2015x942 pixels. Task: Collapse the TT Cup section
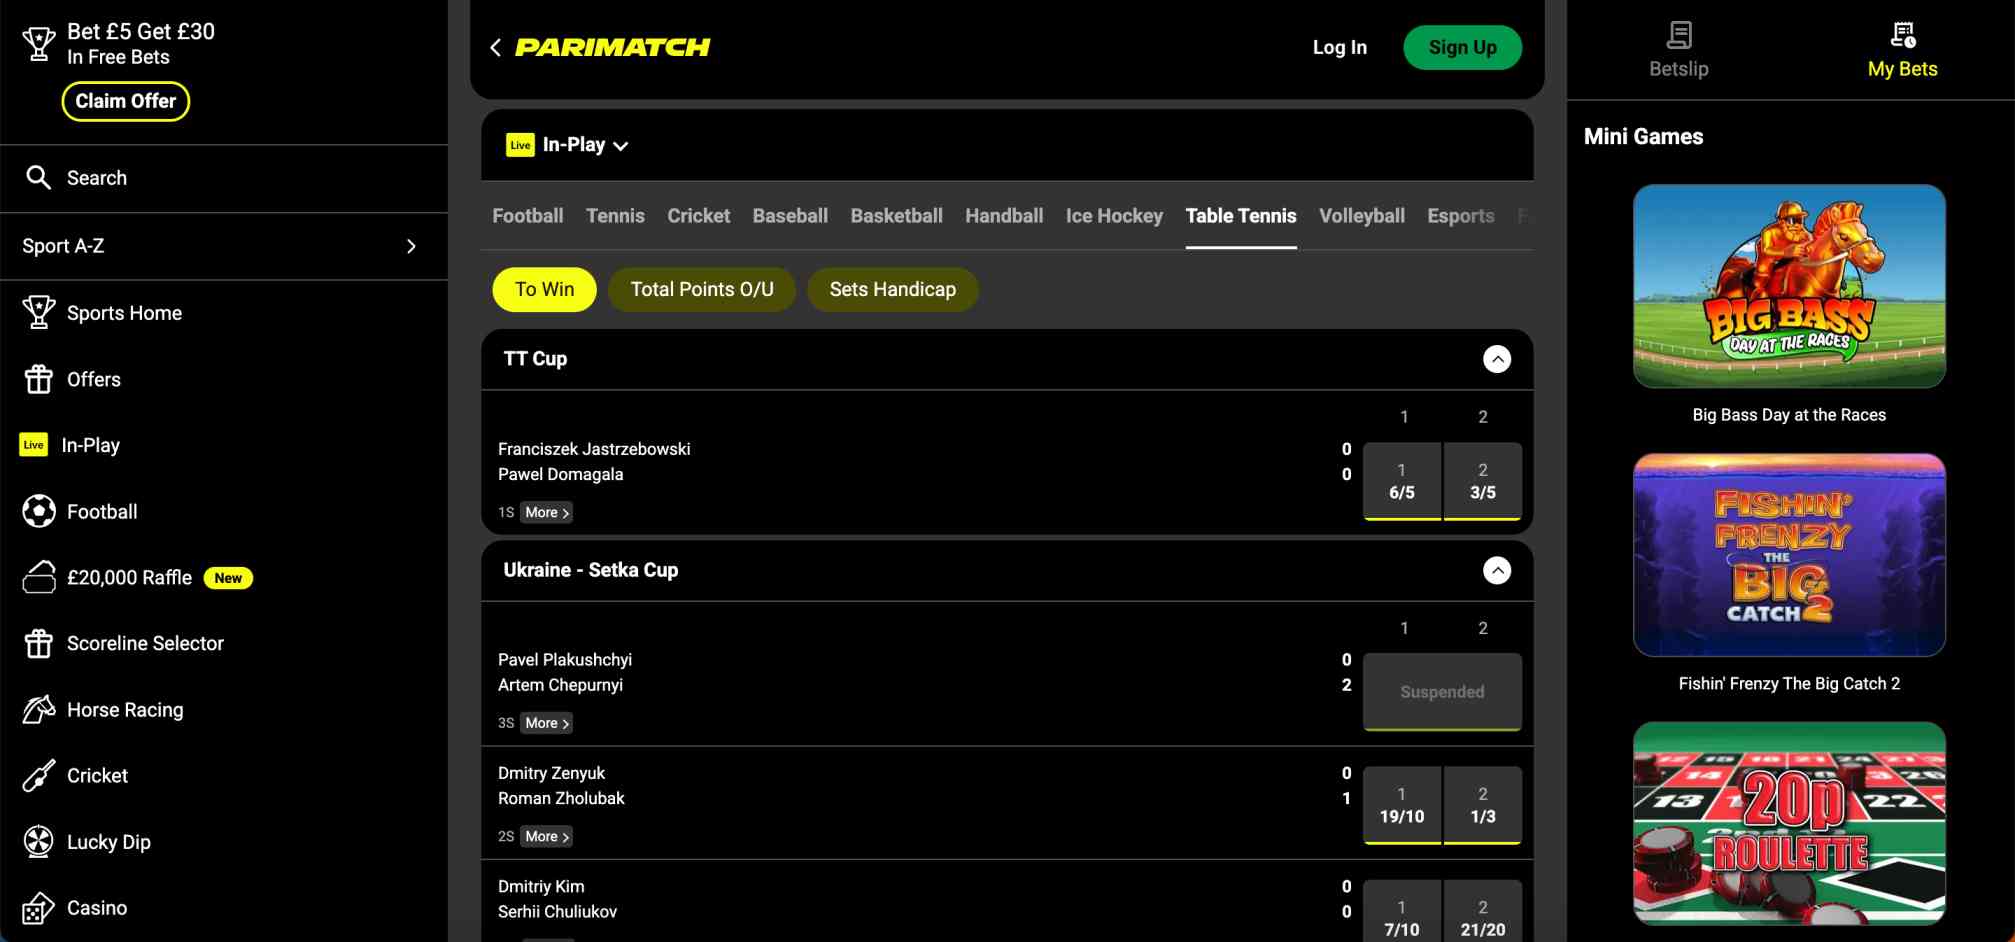point(1497,359)
